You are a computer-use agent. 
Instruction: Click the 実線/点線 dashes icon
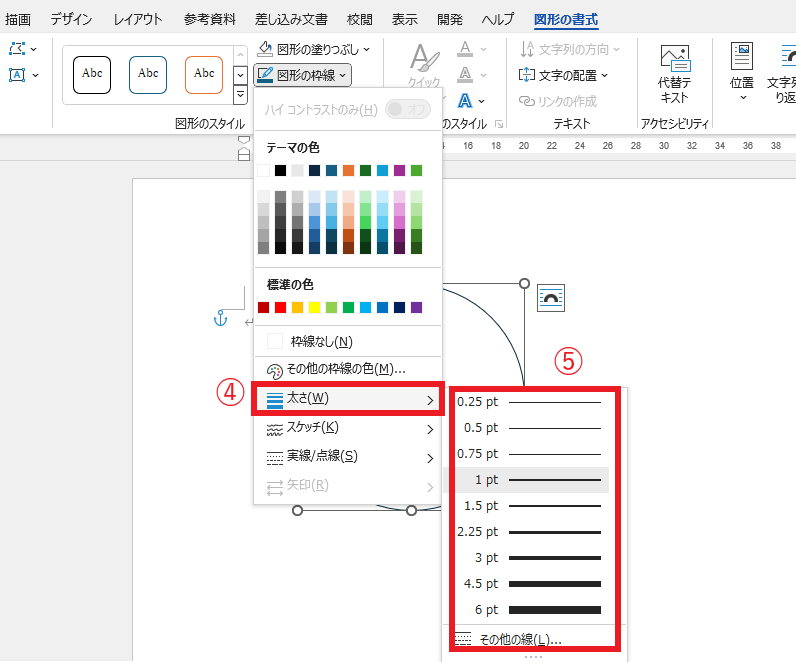pyautogui.click(x=275, y=458)
